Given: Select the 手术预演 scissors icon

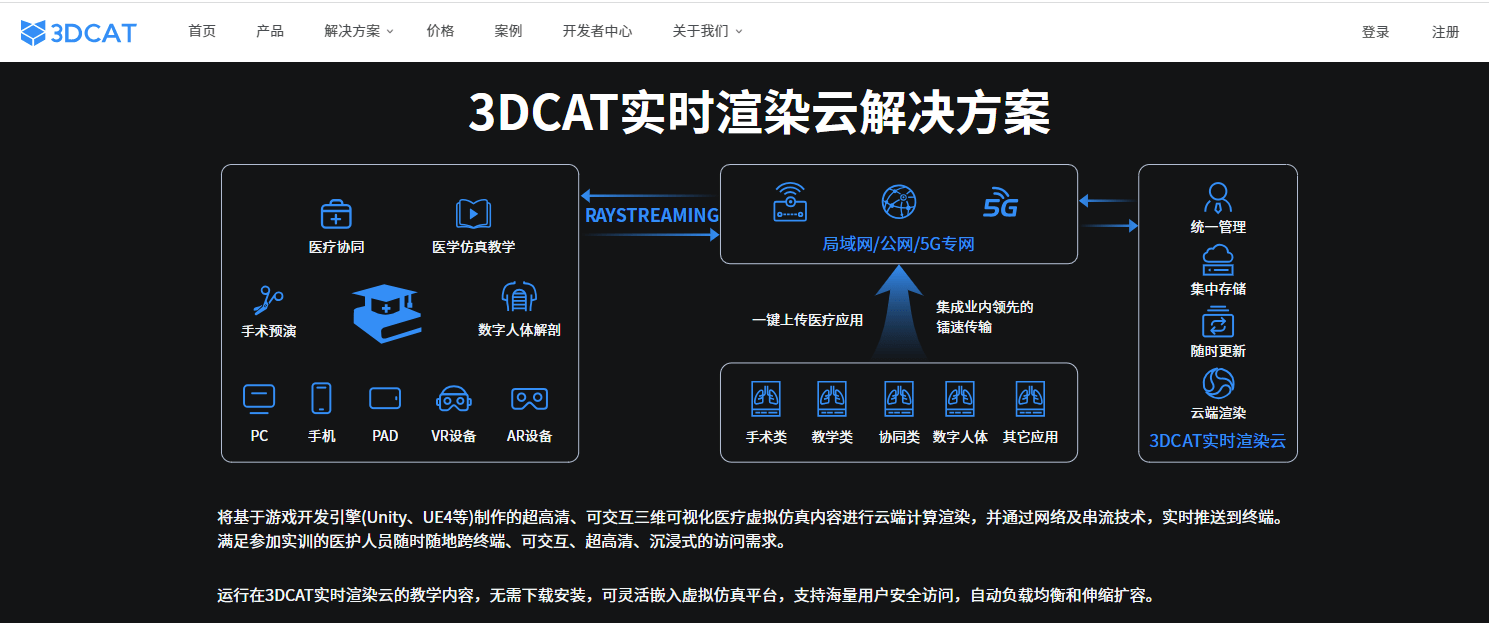Looking at the screenshot, I should (269, 299).
